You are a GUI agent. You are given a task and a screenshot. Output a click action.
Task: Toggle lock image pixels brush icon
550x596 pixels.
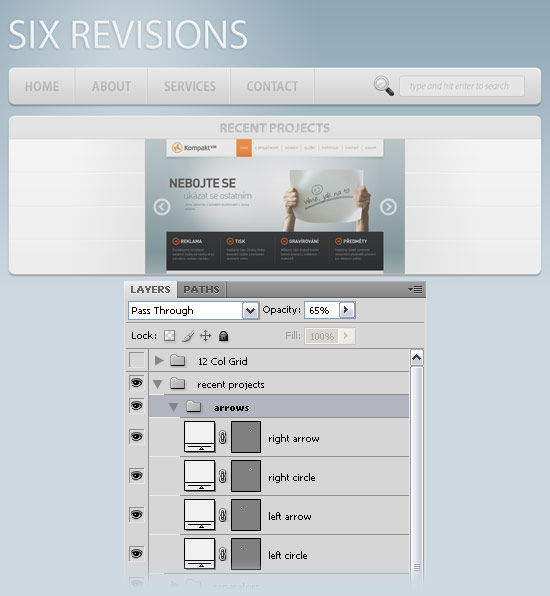pyautogui.click(x=188, y=336)
